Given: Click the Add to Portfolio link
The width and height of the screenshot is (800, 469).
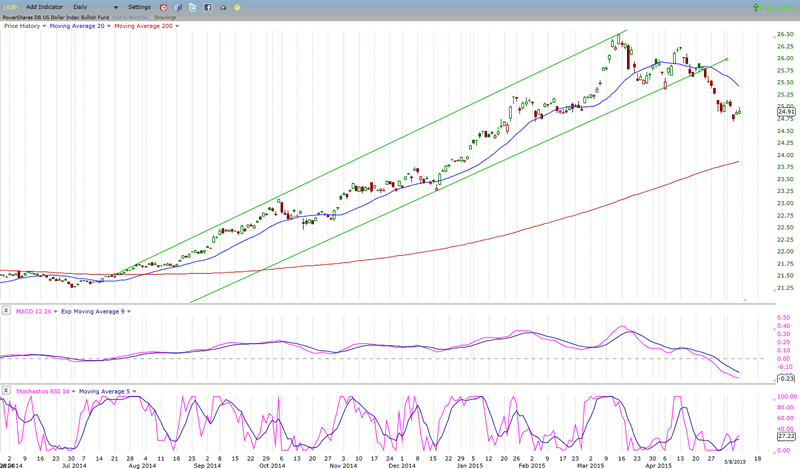Looking at the screenshot, I should click(131, 17).
